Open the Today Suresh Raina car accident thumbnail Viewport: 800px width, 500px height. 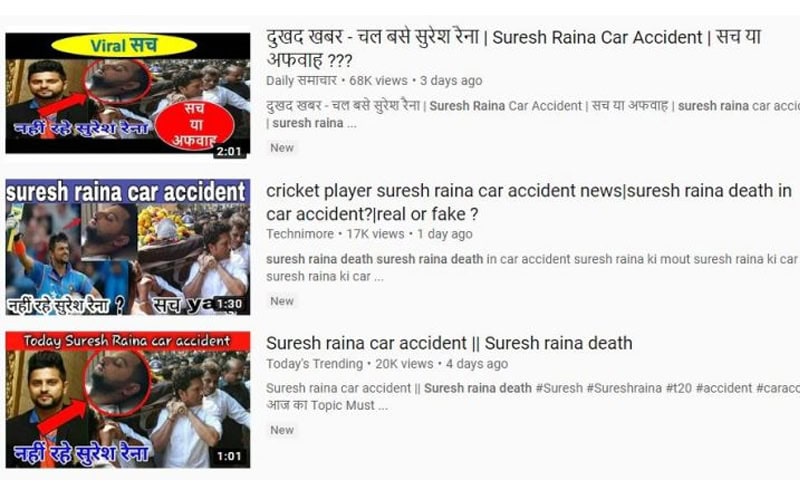click(x=128, y=399)
